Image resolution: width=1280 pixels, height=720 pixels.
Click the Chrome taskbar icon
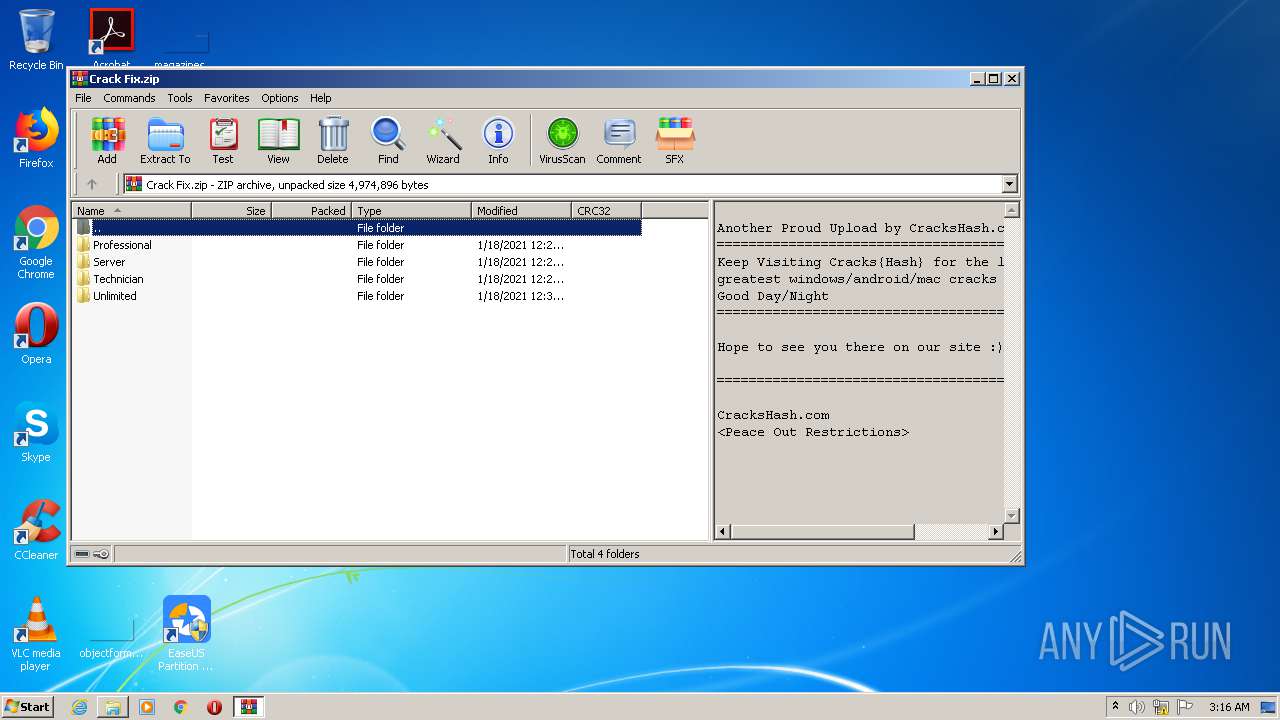click(x=181, y=707)
